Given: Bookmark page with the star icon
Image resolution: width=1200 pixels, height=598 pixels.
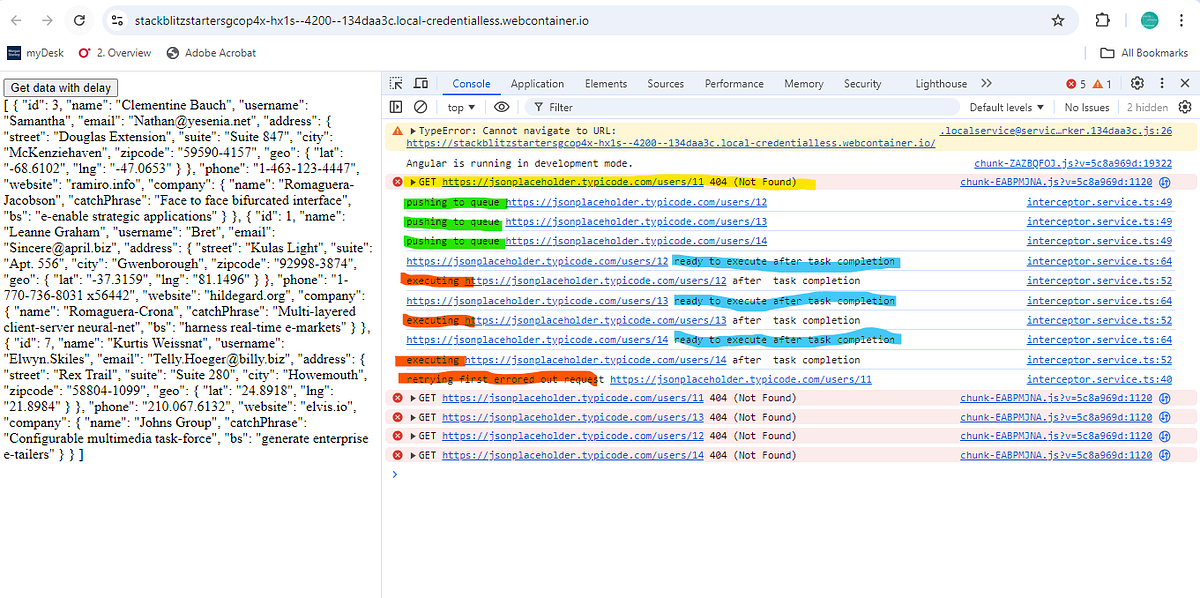Looking at the screenshot, I should click(1058, 20).
